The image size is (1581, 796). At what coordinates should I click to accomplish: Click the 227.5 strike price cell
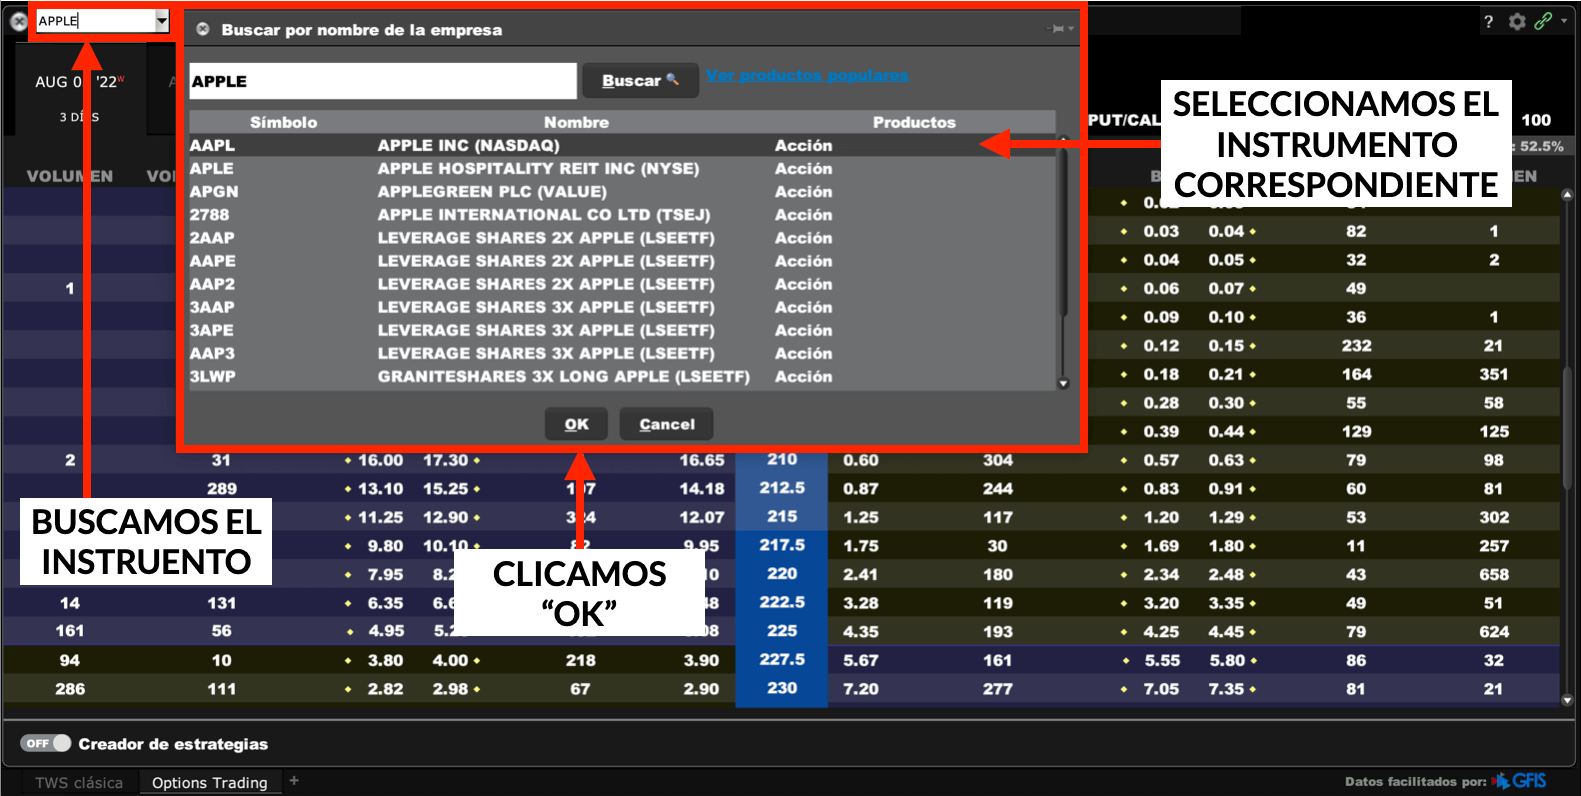(782, 659)
